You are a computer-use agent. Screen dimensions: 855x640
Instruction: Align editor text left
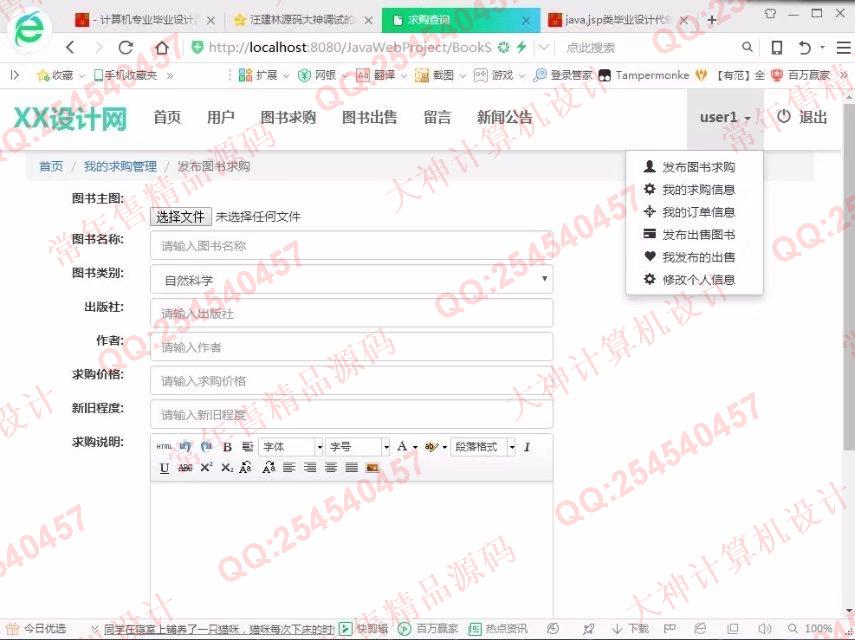tap(289, 468)
